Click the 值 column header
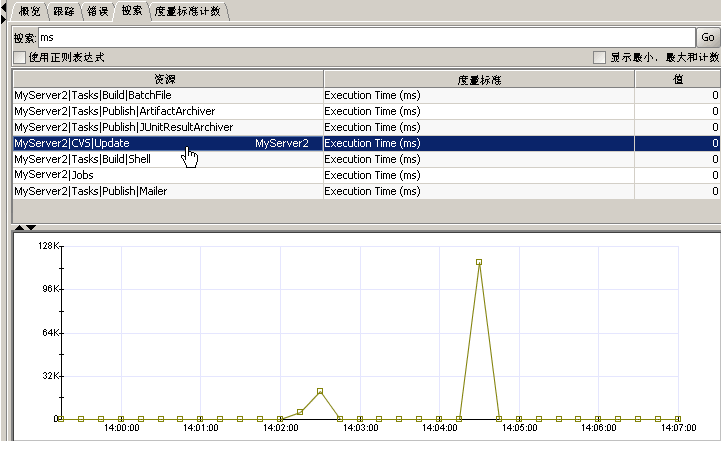This screenshot has width=721, height=452. 677,78
